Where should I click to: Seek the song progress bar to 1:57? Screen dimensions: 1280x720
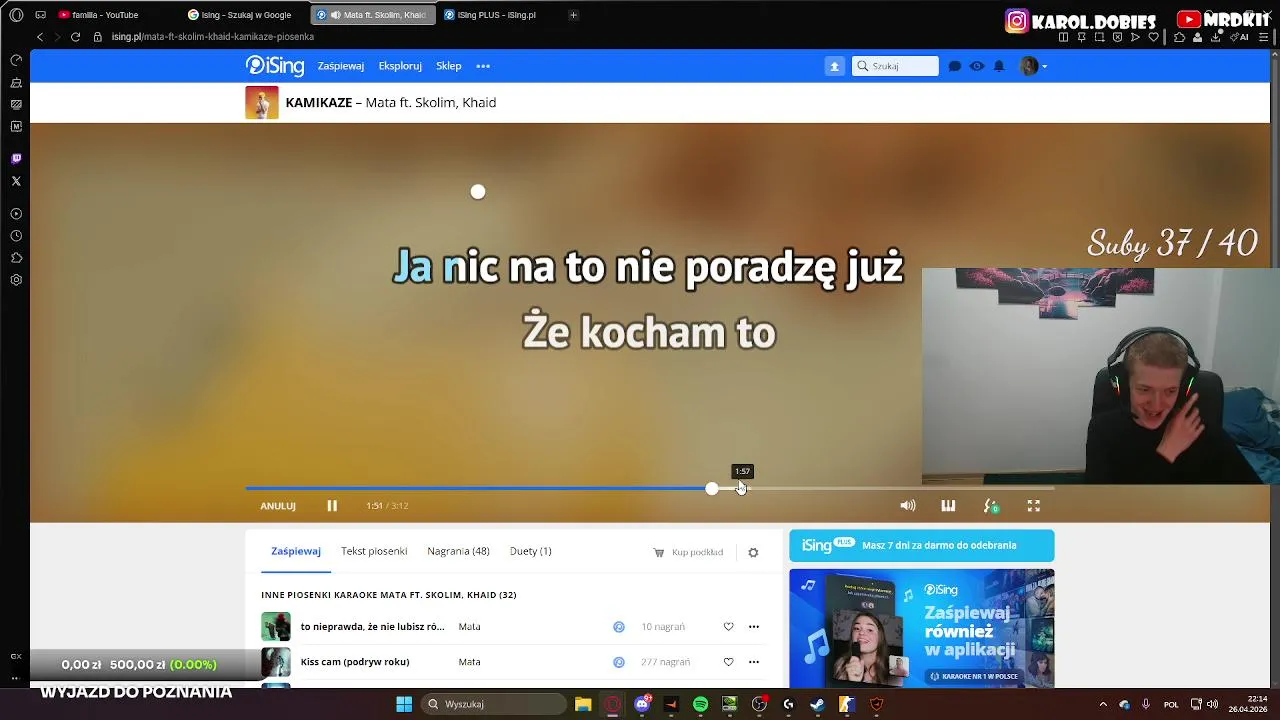coord(741,488)
